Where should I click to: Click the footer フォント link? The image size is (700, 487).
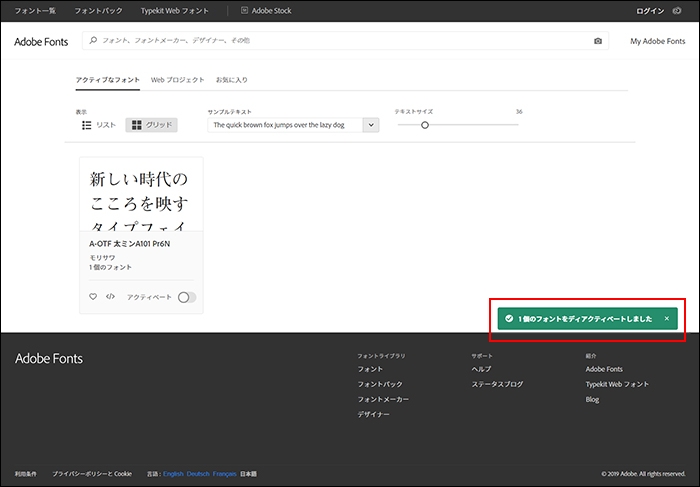(370, 369)
